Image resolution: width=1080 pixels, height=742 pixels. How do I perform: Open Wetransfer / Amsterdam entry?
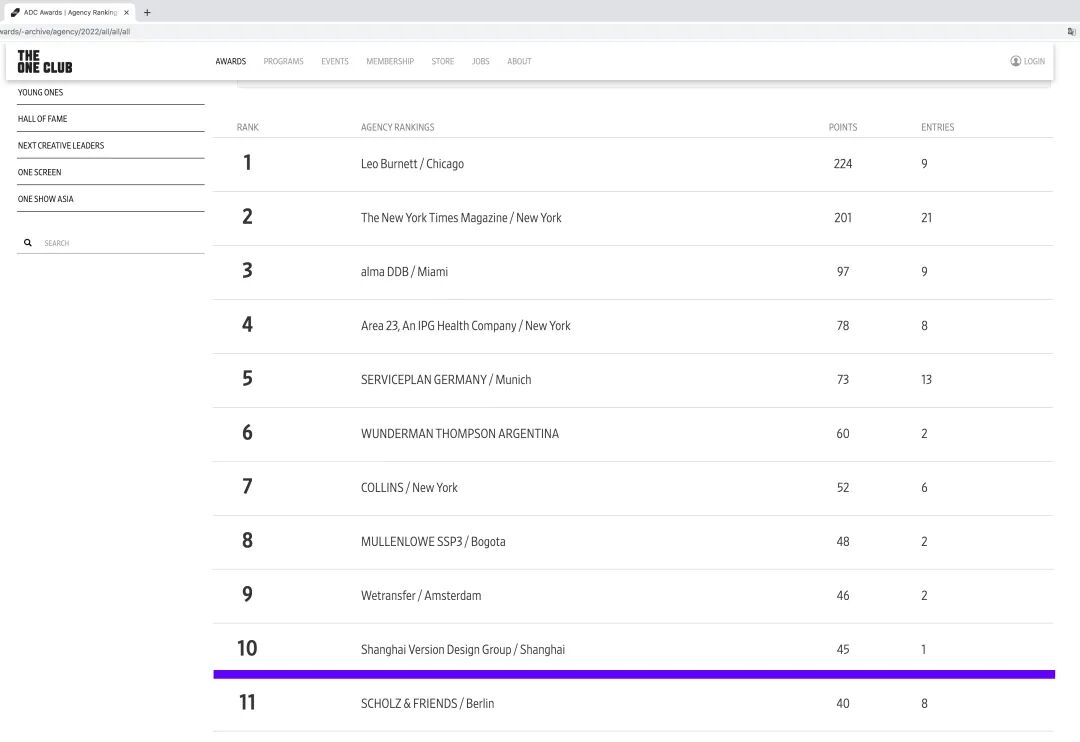click(421, 595)
